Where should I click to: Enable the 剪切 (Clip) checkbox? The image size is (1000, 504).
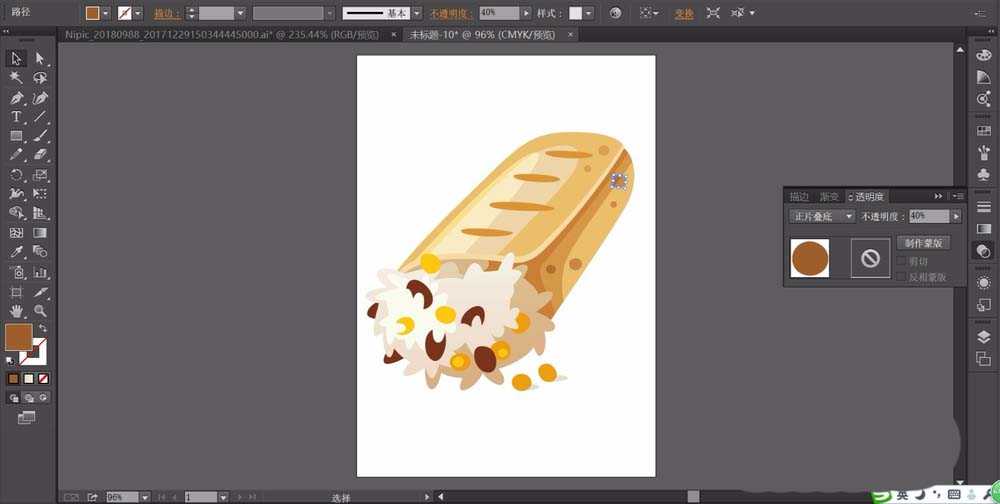[902, 262]
